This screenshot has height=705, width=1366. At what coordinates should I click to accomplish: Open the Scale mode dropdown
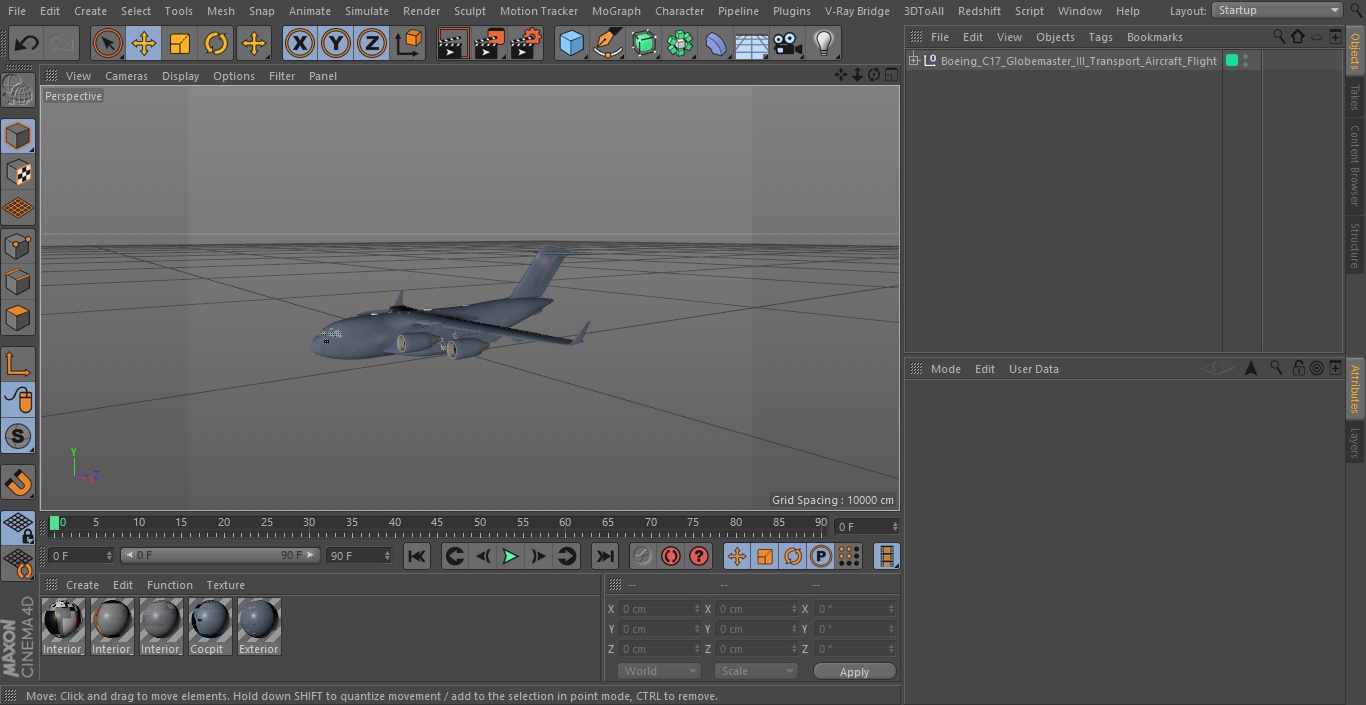tap(756, 671)
